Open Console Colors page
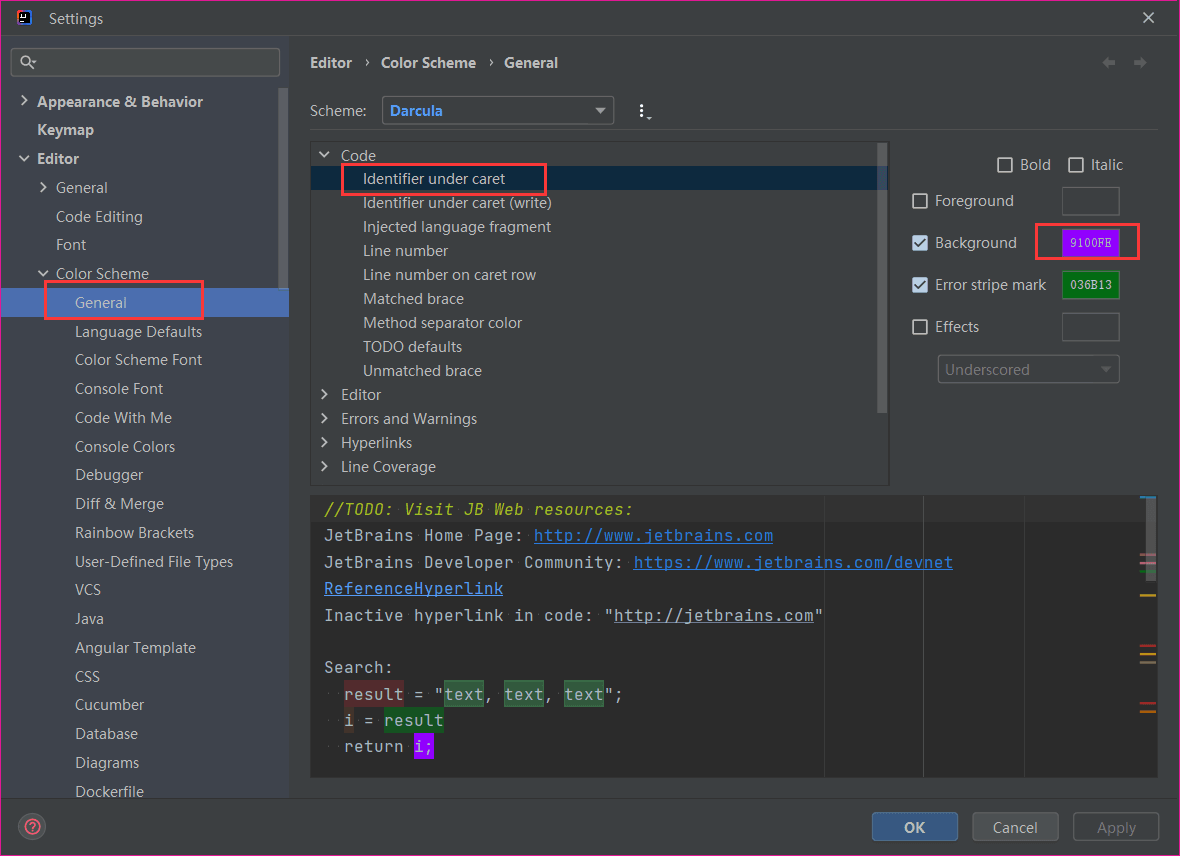 point(125,447)
